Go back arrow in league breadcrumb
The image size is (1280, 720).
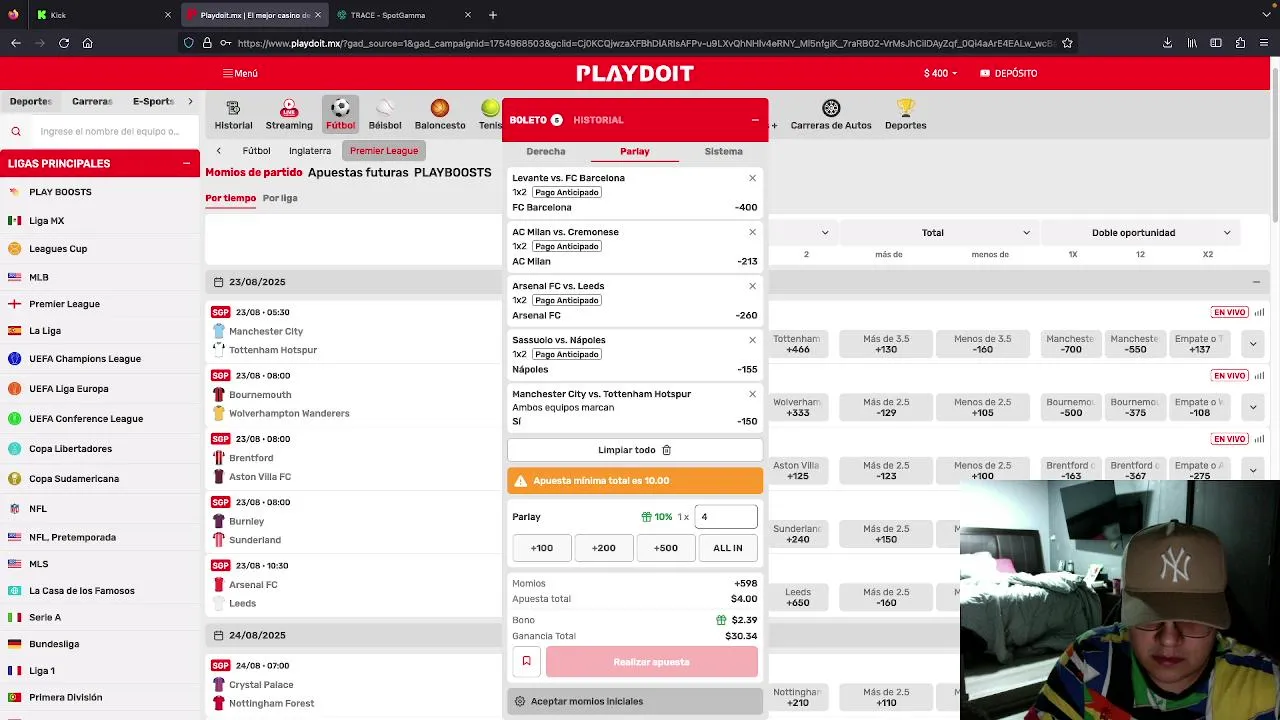pos(219,151)
